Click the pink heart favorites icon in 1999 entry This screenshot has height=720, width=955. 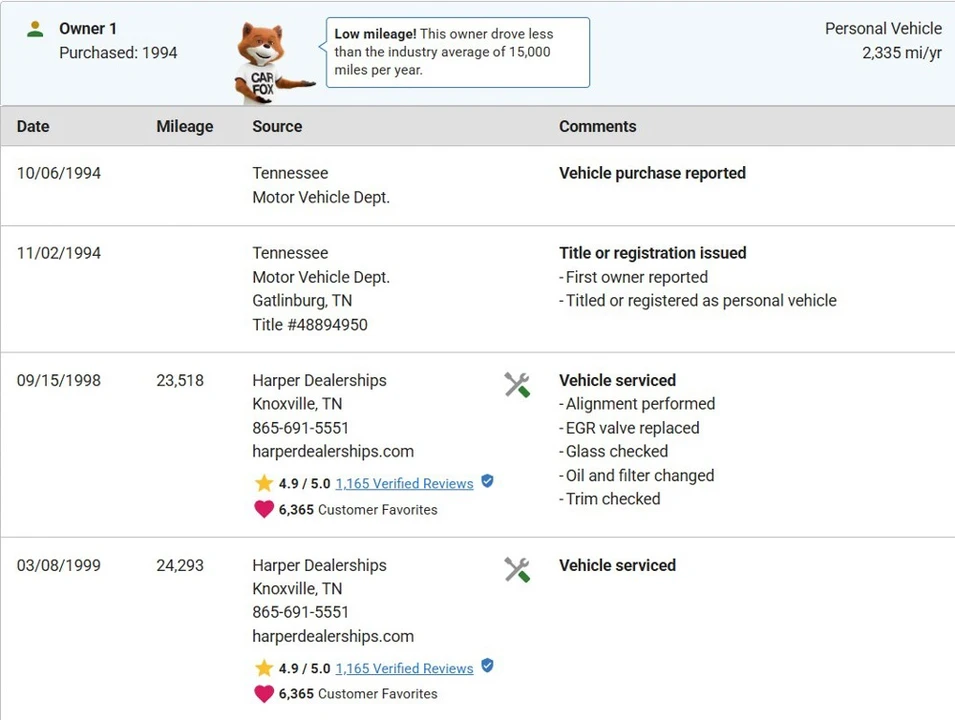coord(264,693)
